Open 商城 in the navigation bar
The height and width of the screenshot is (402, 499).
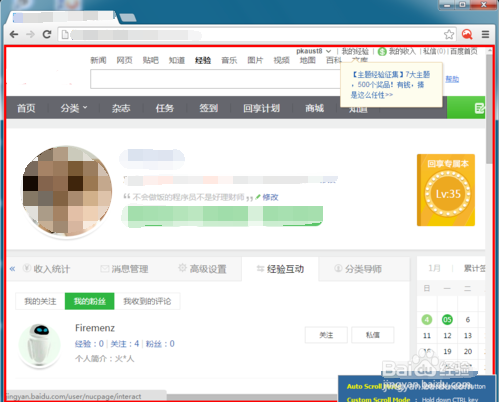coord(314,108)
